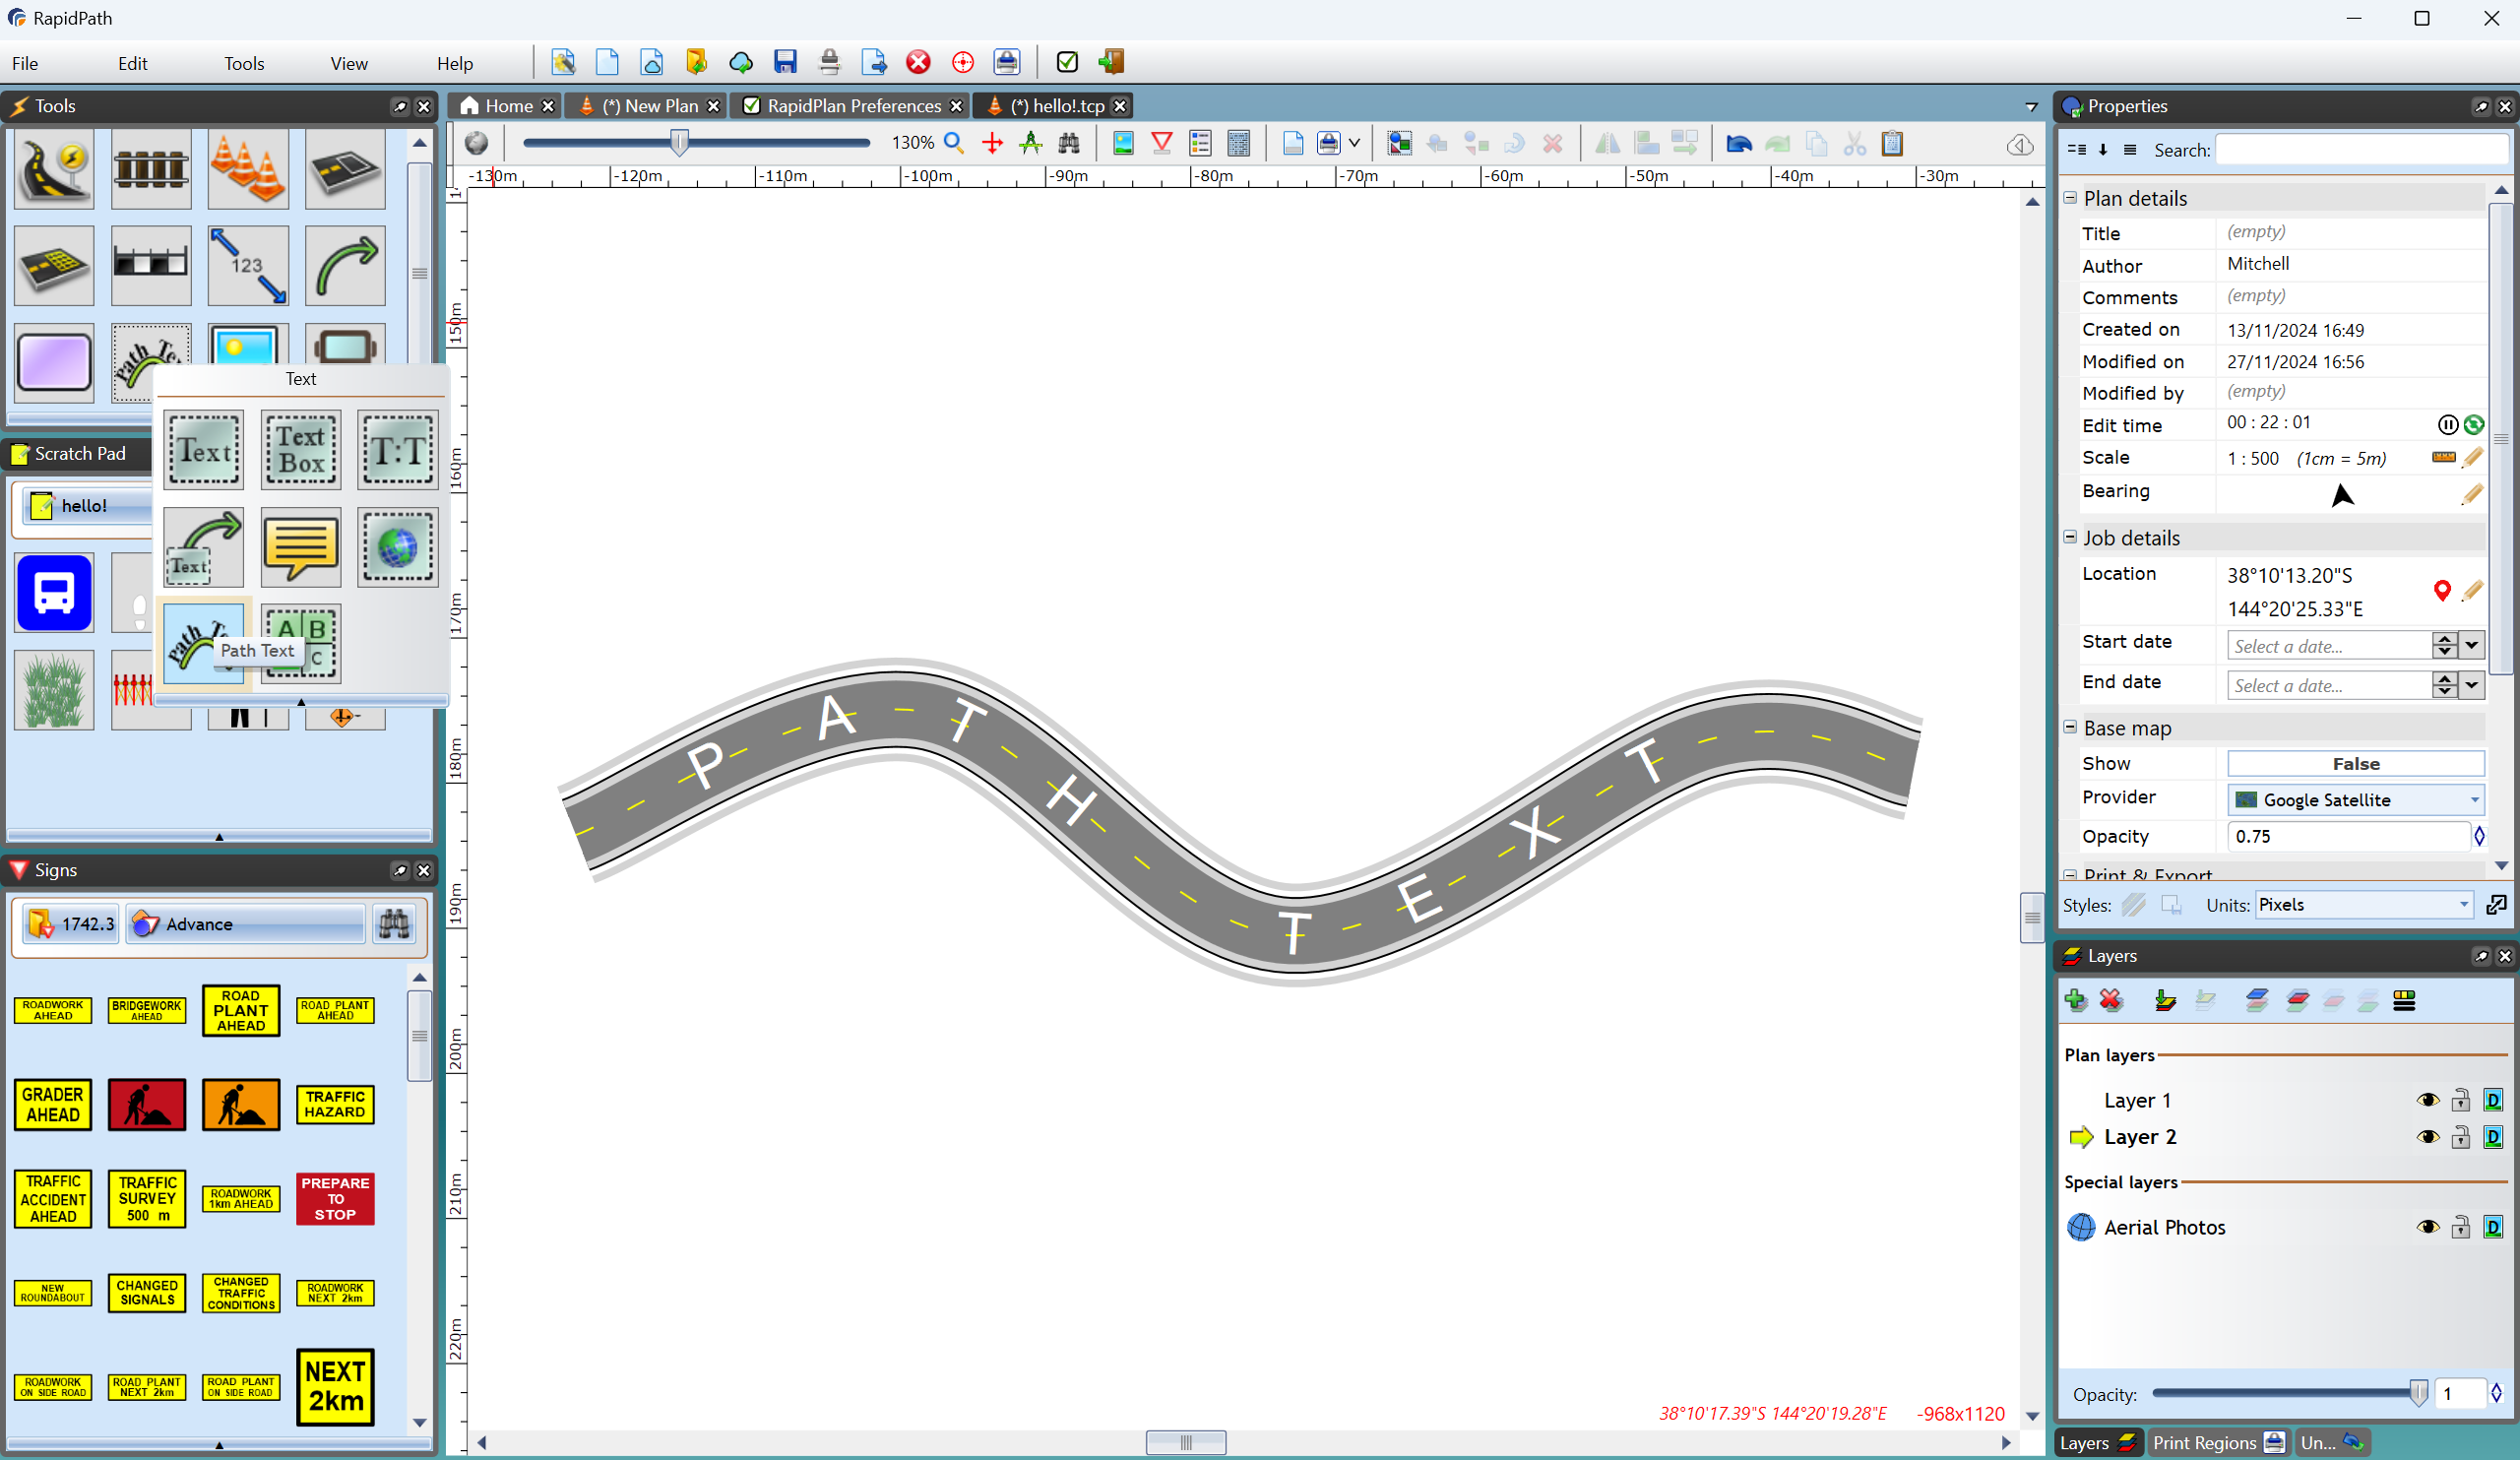The image size is (2520, 1460).
Task: Open the Tools View menu
Action: coord(243,61)
